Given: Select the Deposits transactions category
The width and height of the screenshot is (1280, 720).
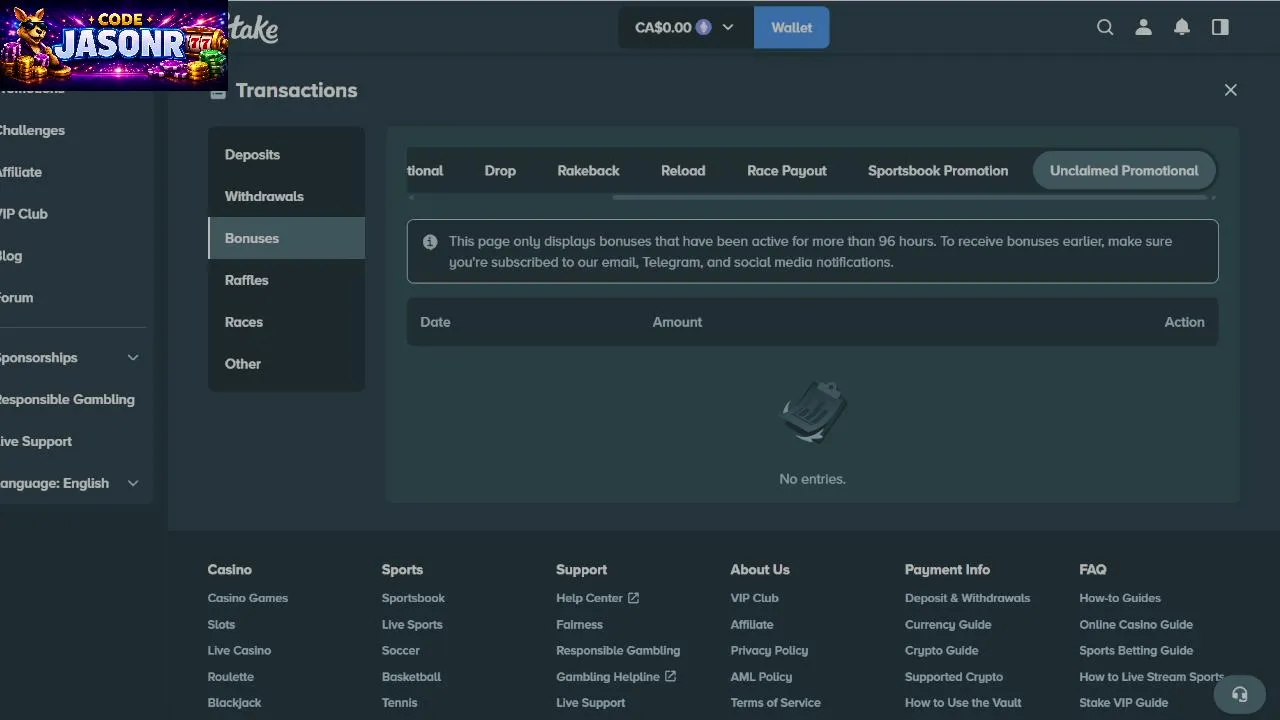Looking at the screenshot, I should [x=286, y=155].
